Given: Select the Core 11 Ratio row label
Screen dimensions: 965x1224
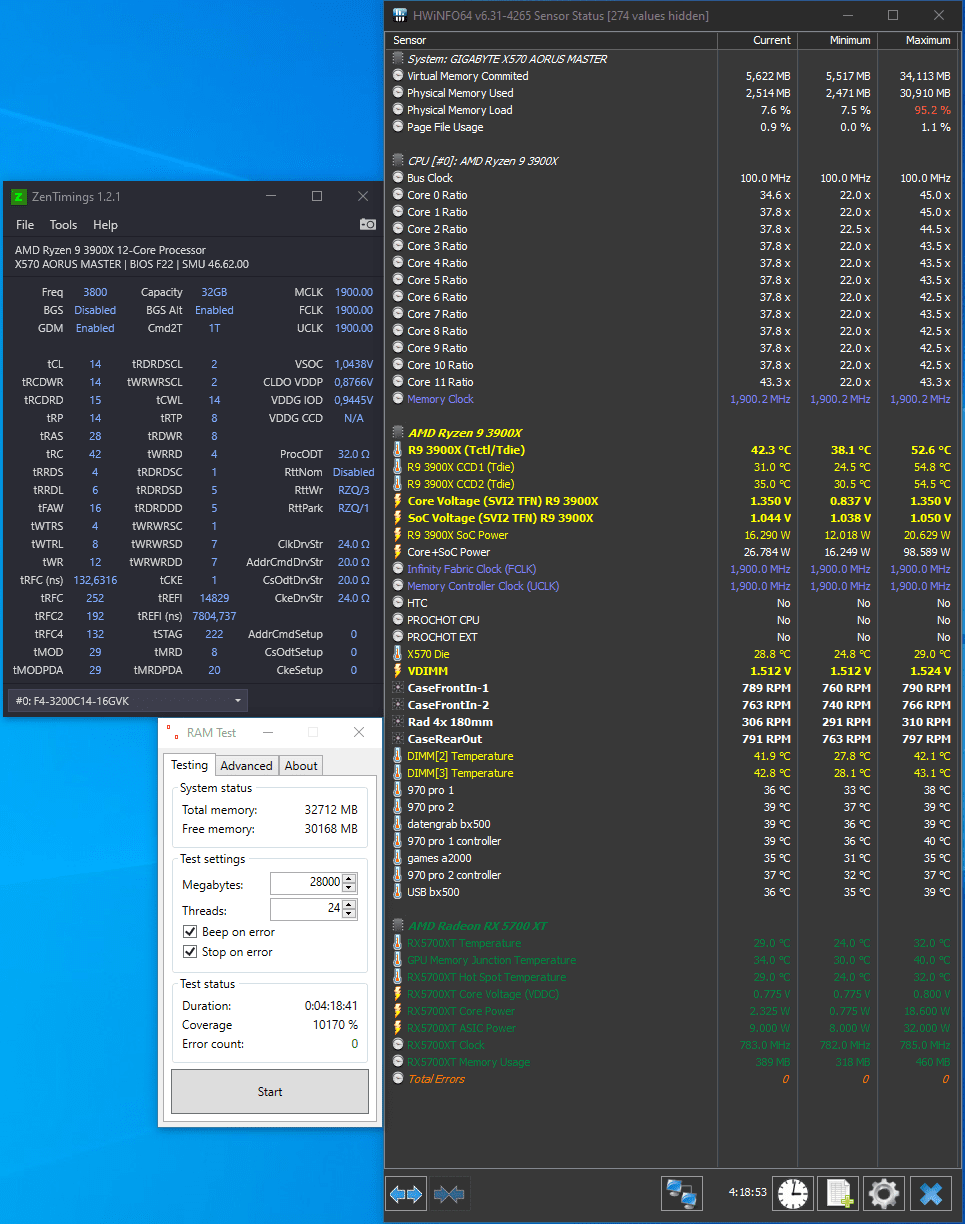Looking at the screenshot, I should (x=440, y=382).
